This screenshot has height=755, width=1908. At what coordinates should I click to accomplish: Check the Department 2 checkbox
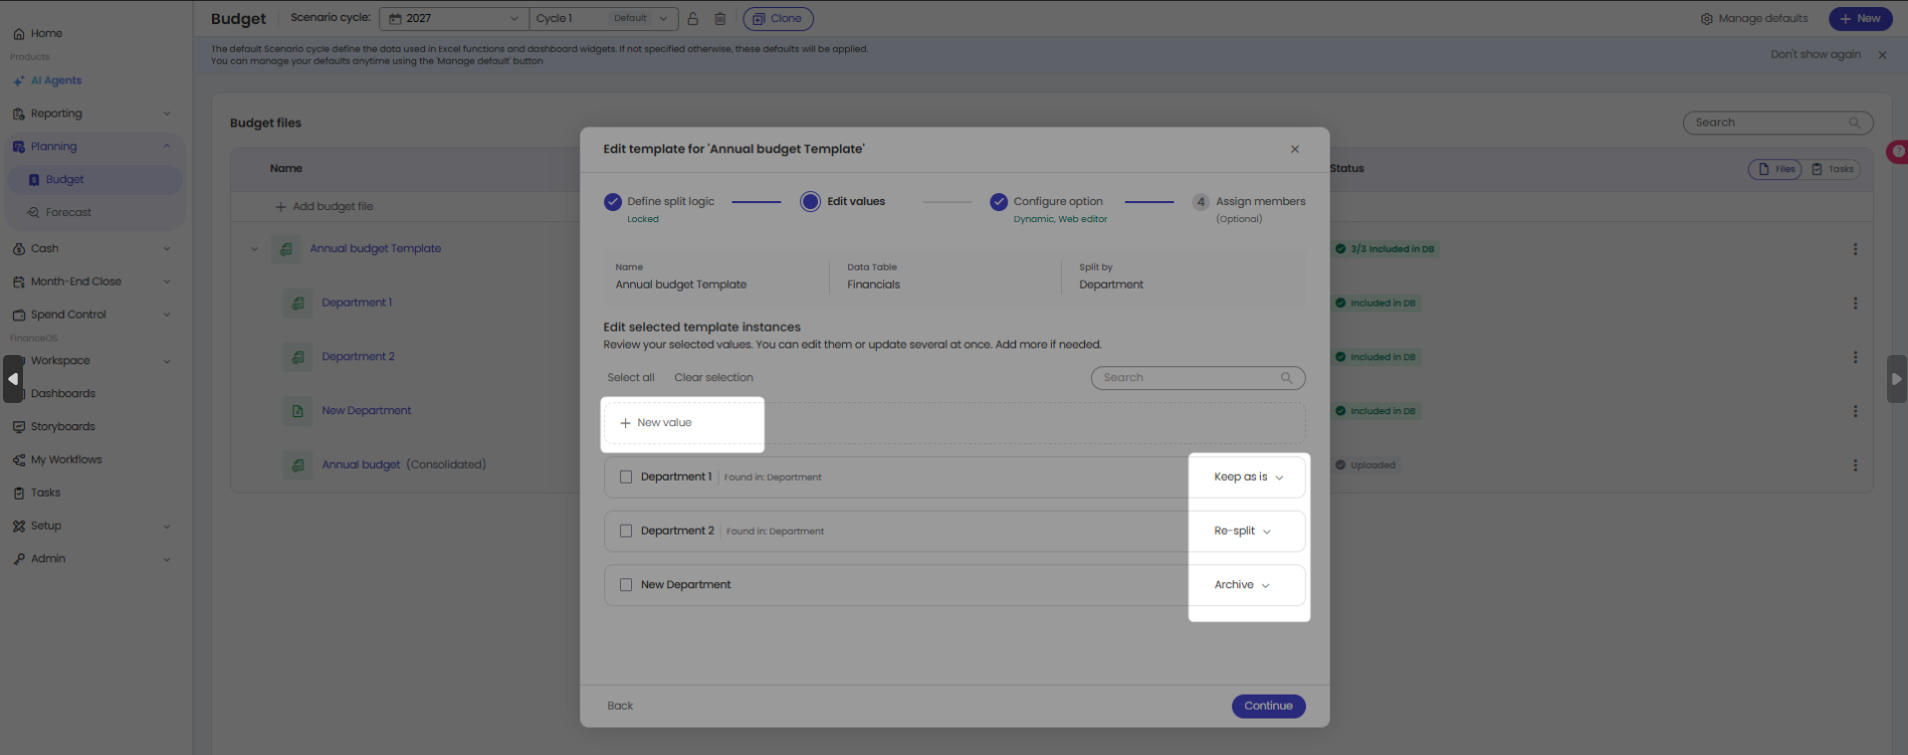coord(626,531)
